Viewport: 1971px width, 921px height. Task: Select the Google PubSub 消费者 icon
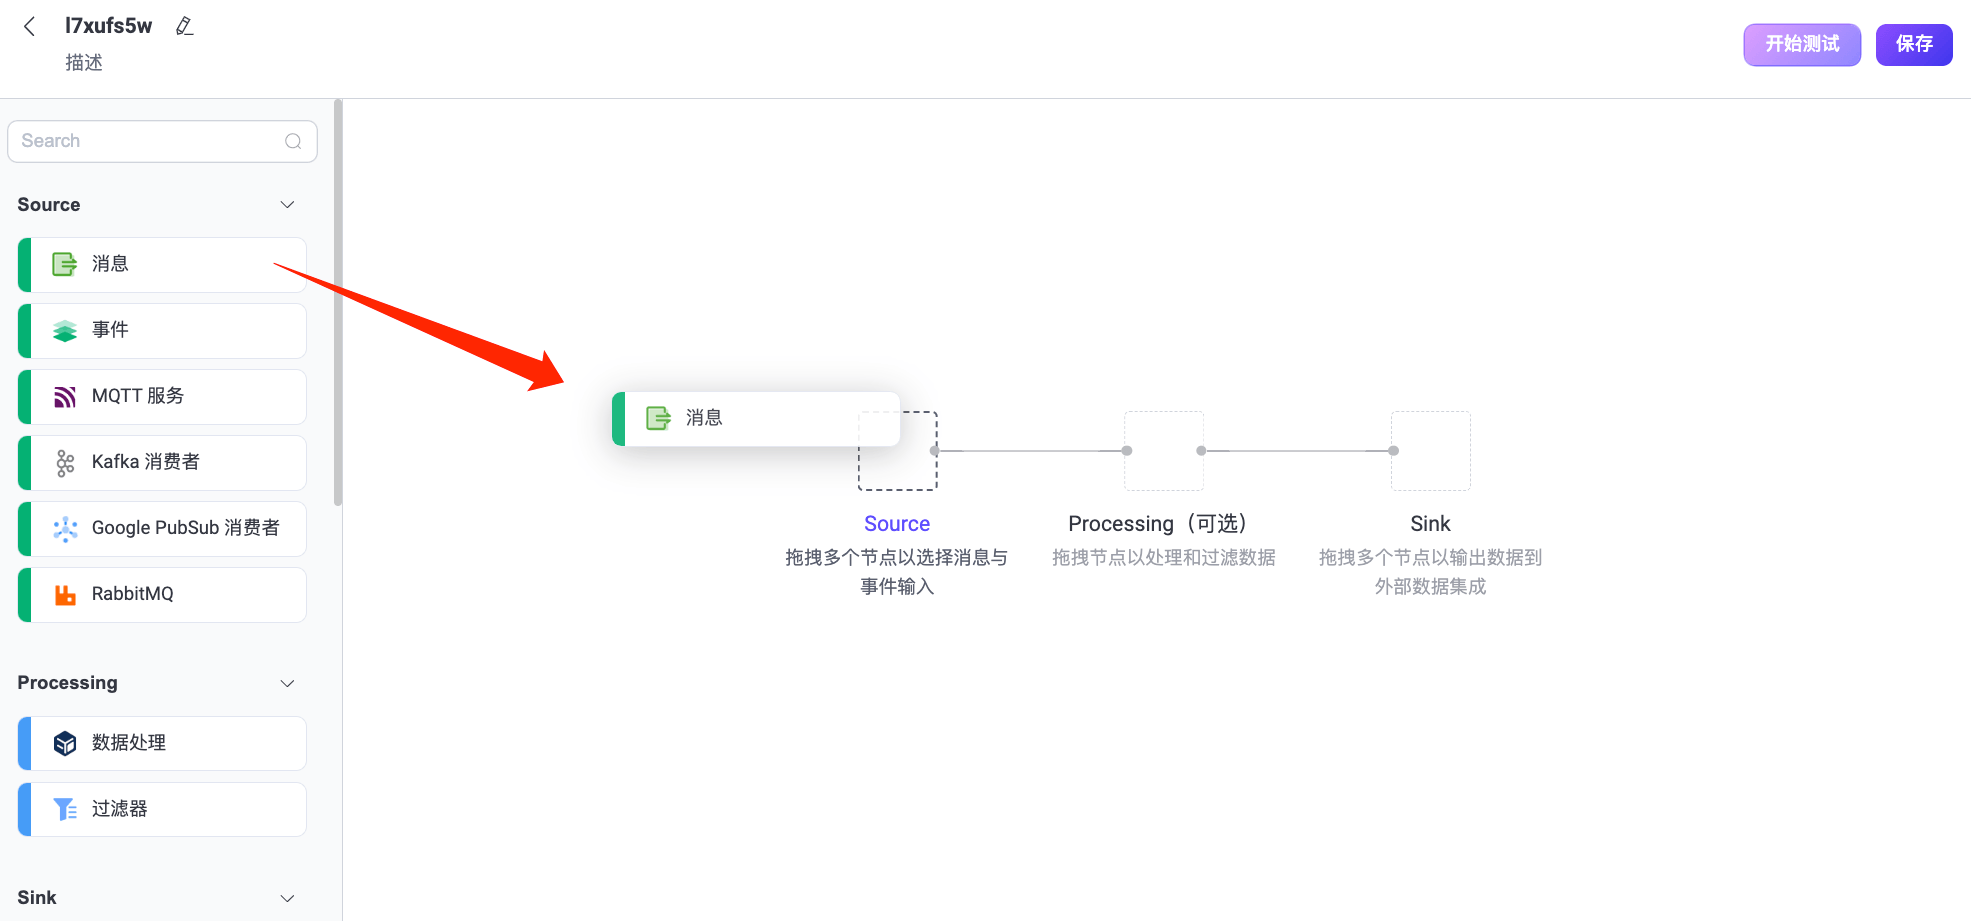[x=65, y=528]
